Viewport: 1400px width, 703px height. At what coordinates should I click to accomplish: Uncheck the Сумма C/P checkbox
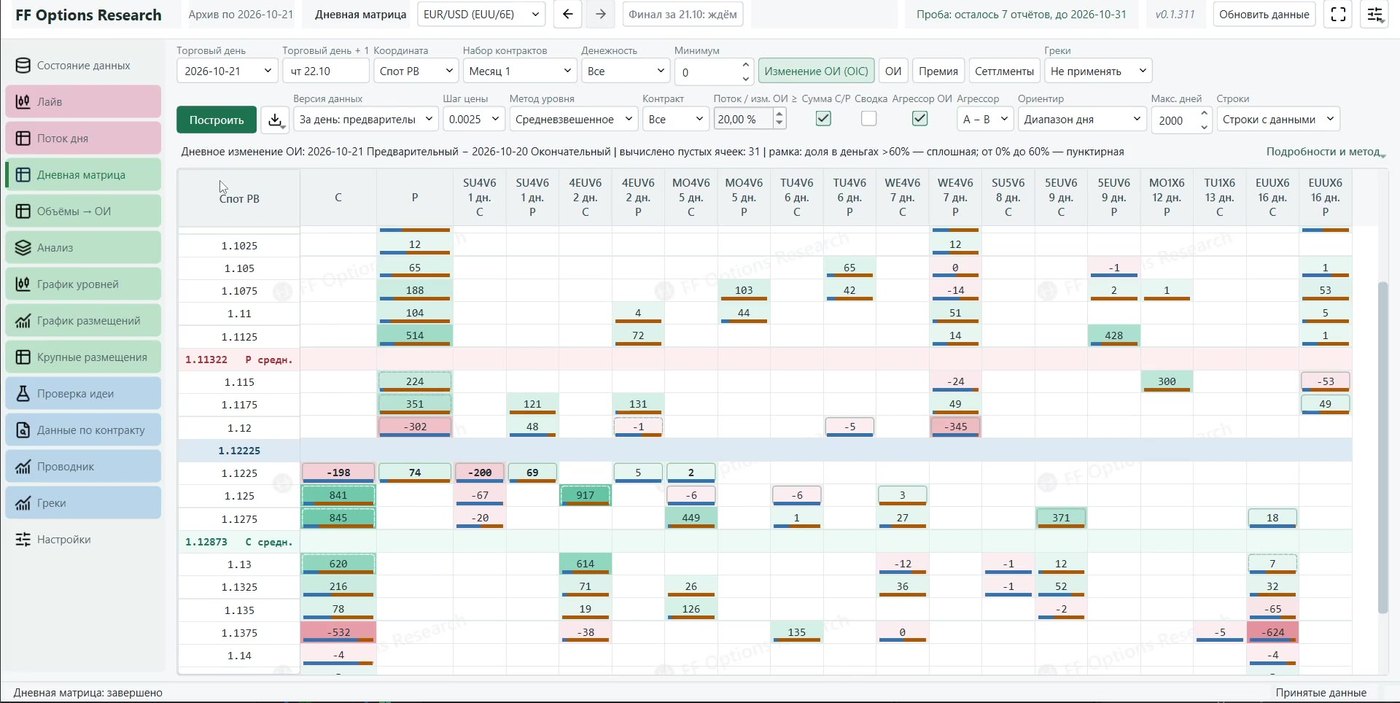tap(824, 119)
